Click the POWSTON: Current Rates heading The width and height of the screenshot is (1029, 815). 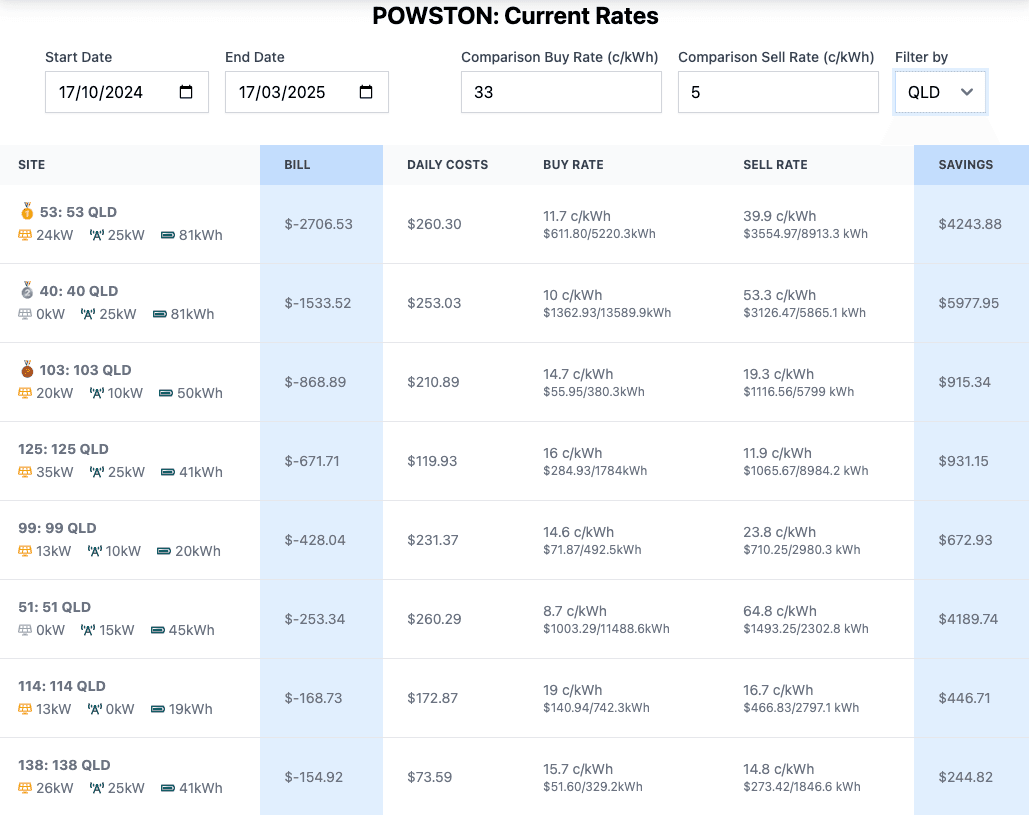[x=515, y=16]
